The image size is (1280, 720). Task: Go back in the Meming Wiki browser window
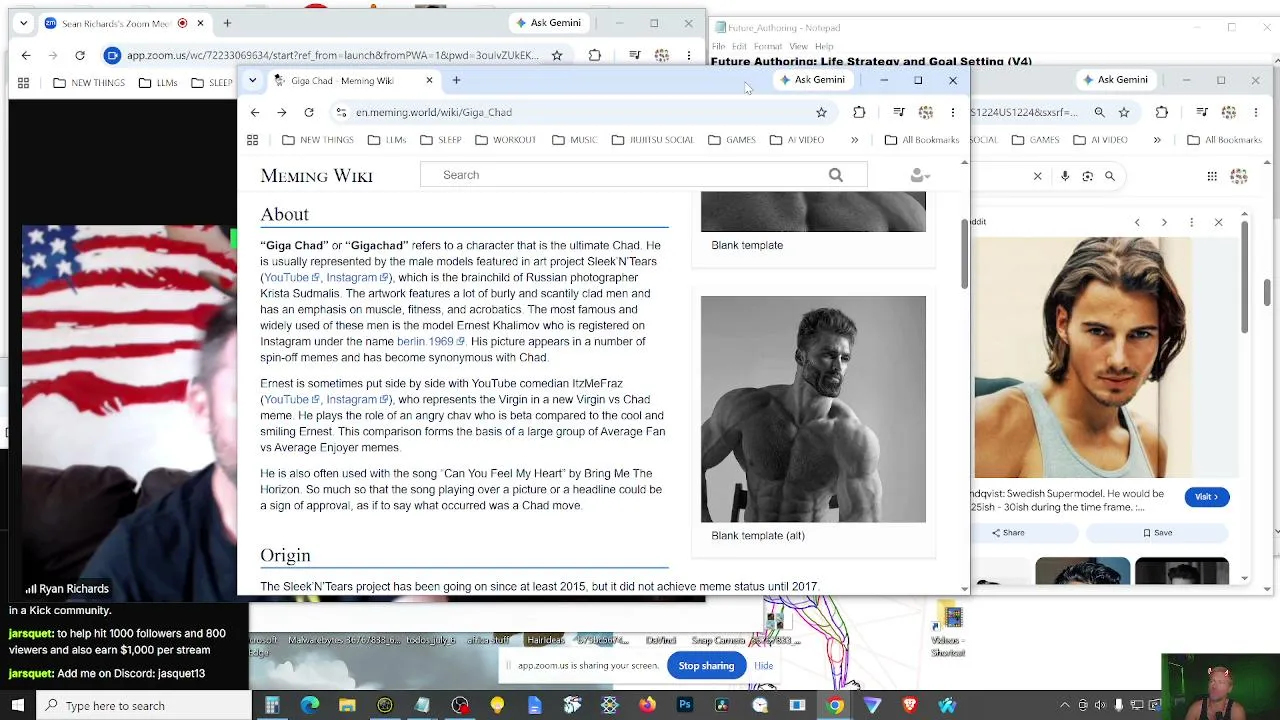tap(255, 112)
